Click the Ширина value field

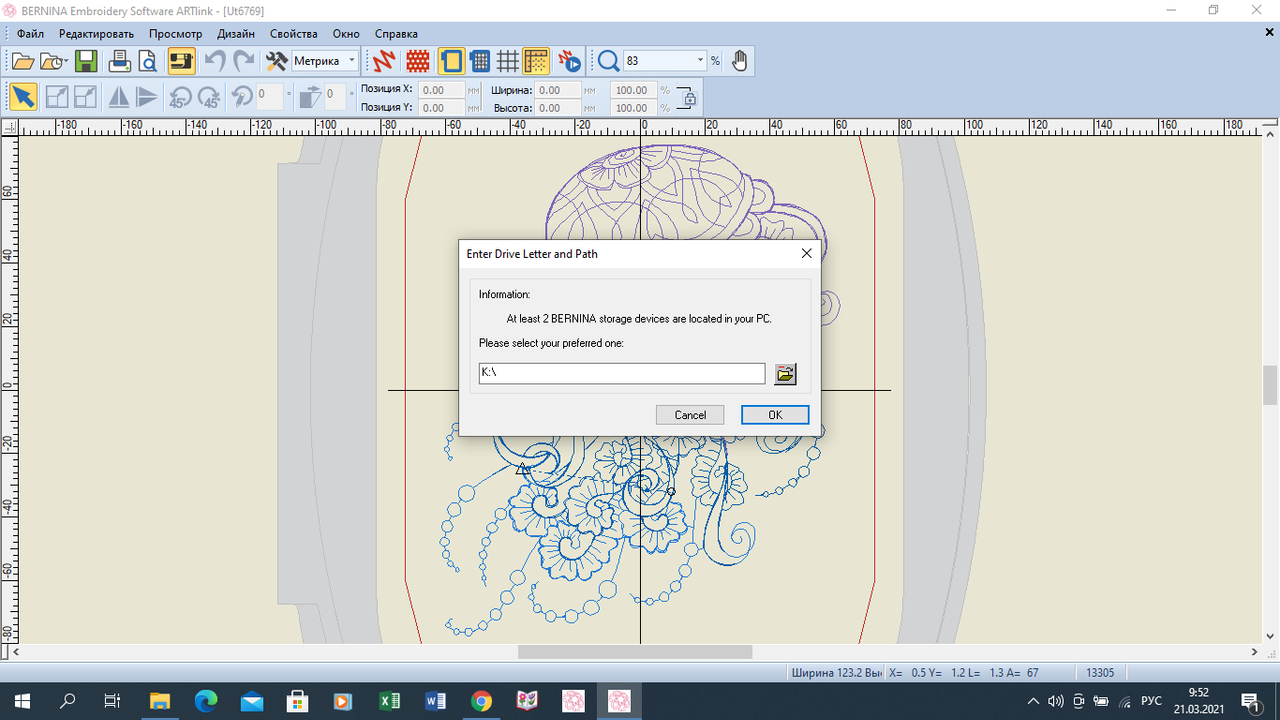(558, 90)
